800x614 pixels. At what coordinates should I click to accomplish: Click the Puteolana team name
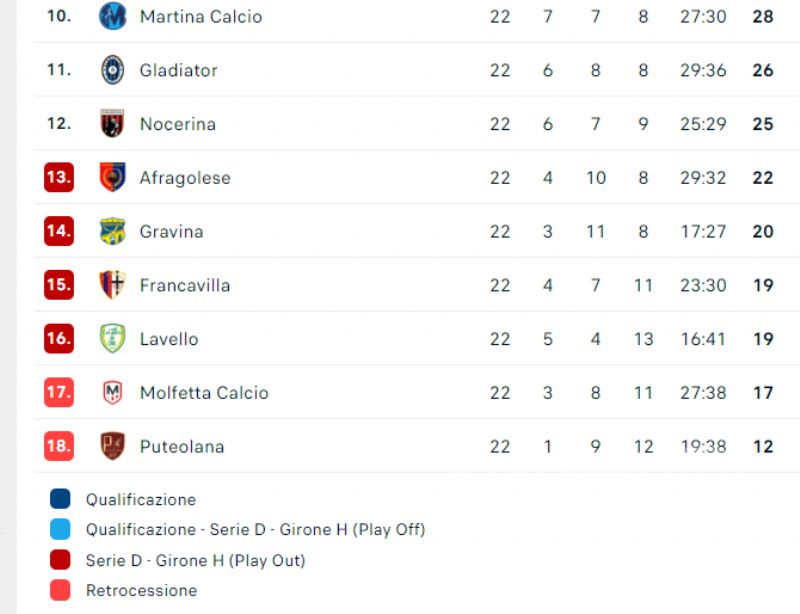182,447
